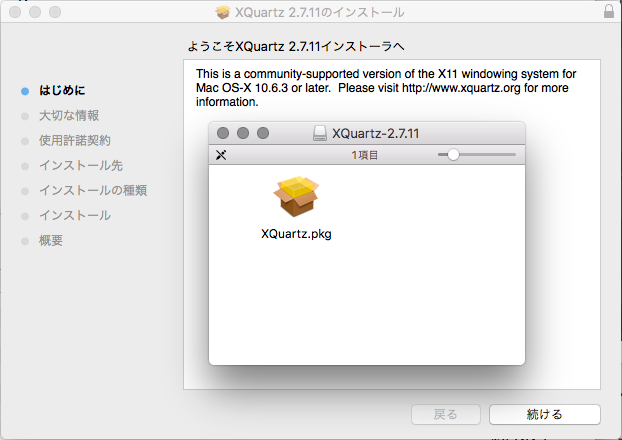Viewport: 622px width, 440px height.
Task: Minimize the XQuartz installer window
Action: tap(33, 13)
